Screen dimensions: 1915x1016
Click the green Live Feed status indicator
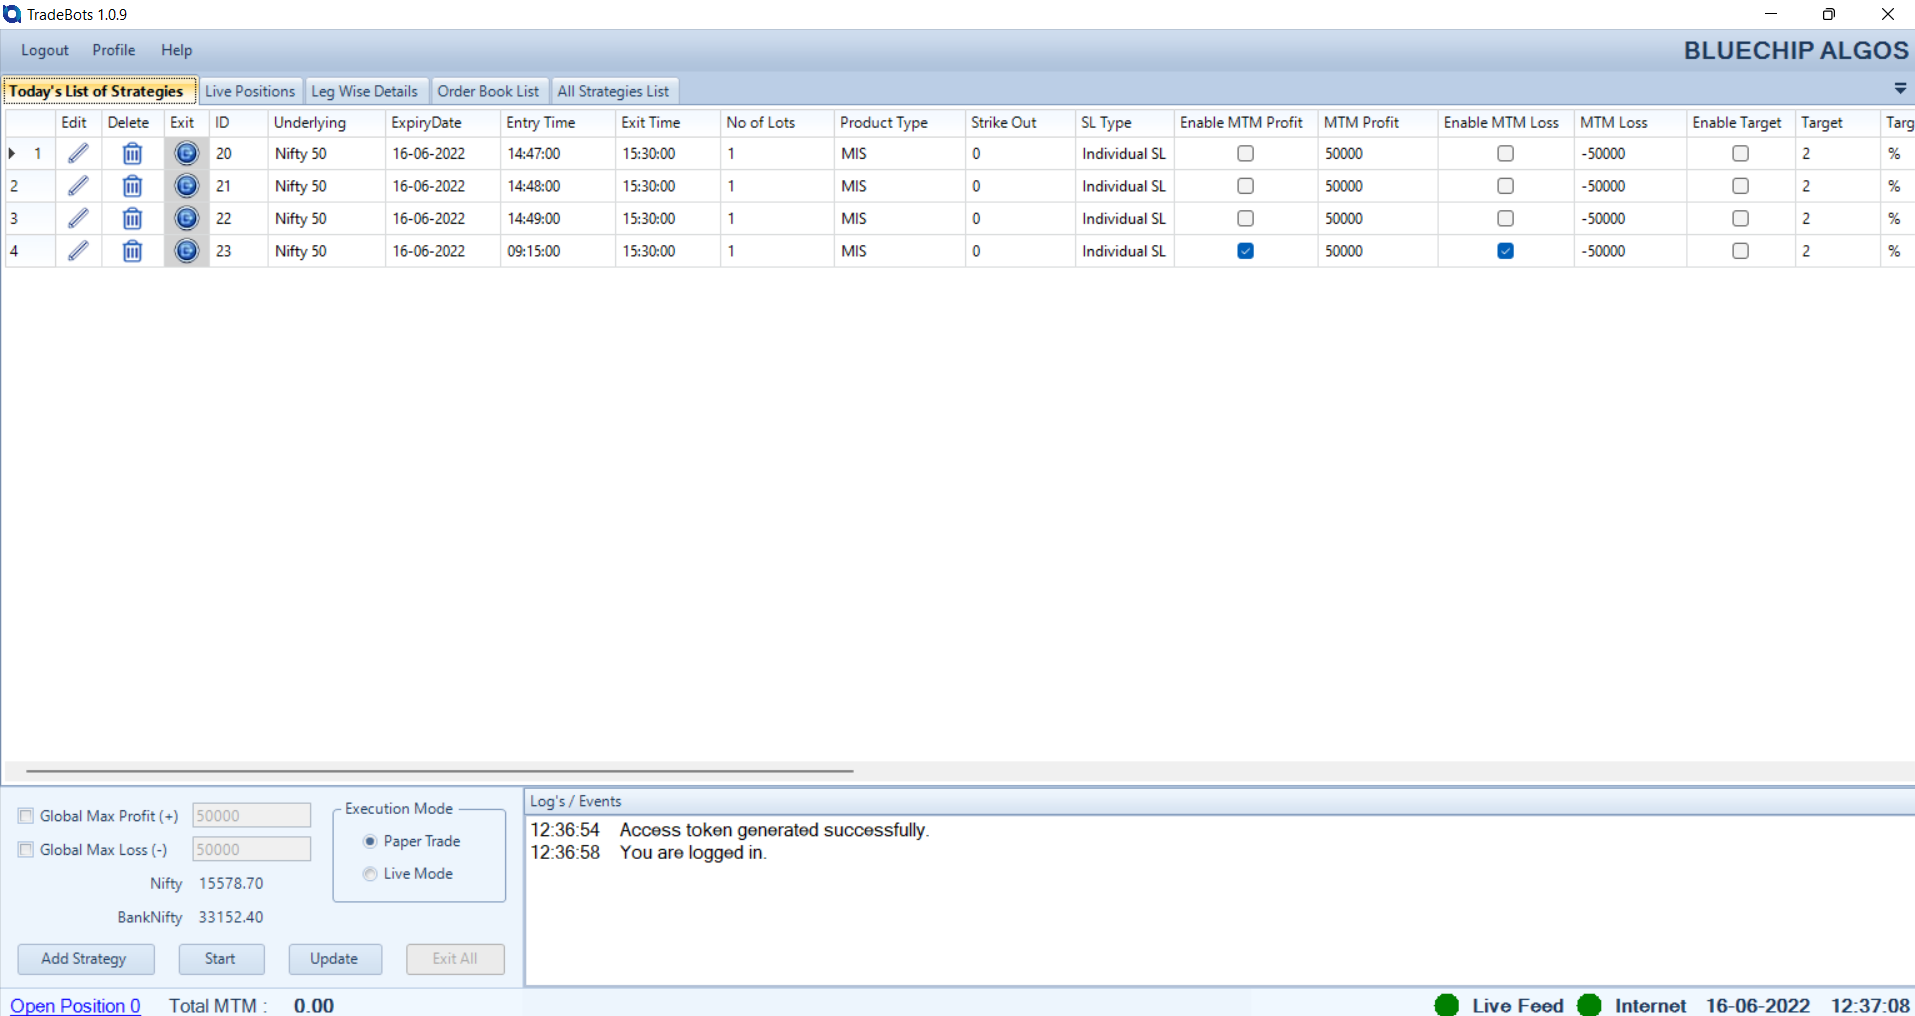click(x=1446, y=1005)
